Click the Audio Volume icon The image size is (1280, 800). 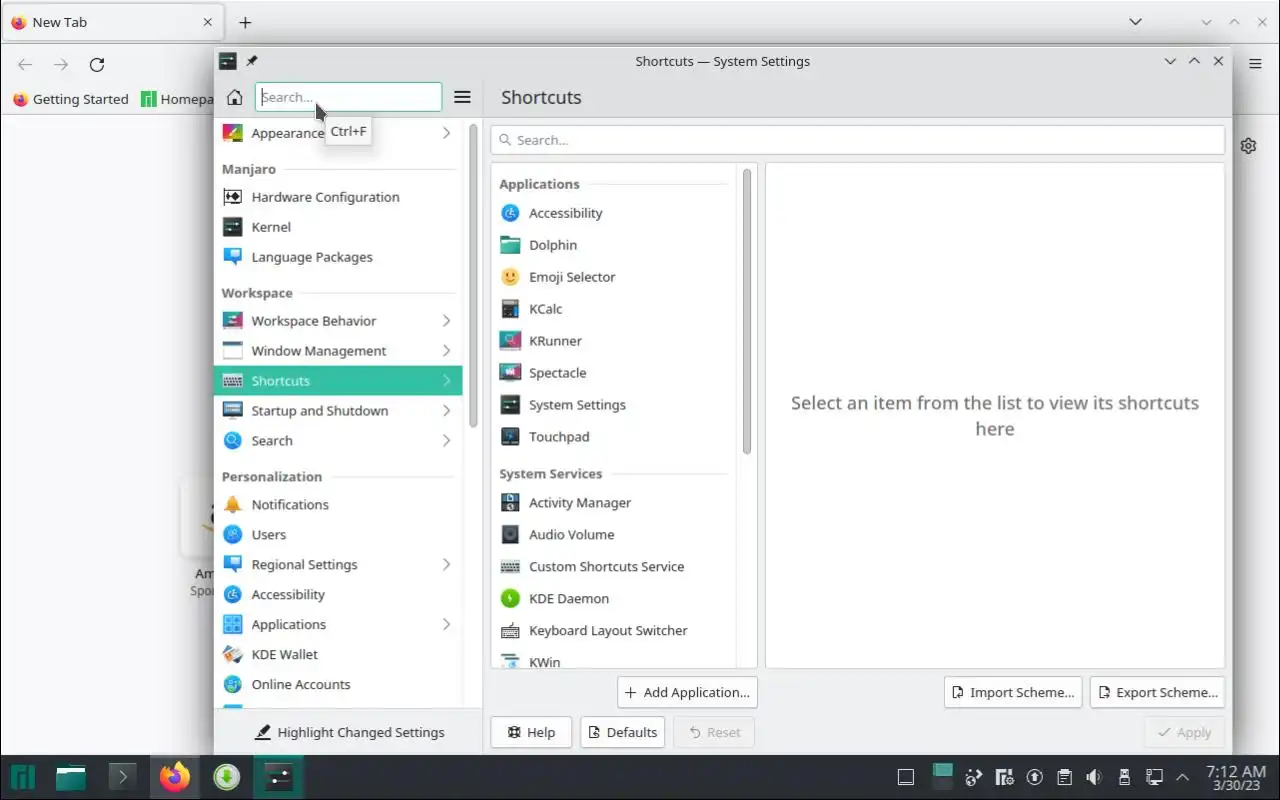tap(510, 535)
